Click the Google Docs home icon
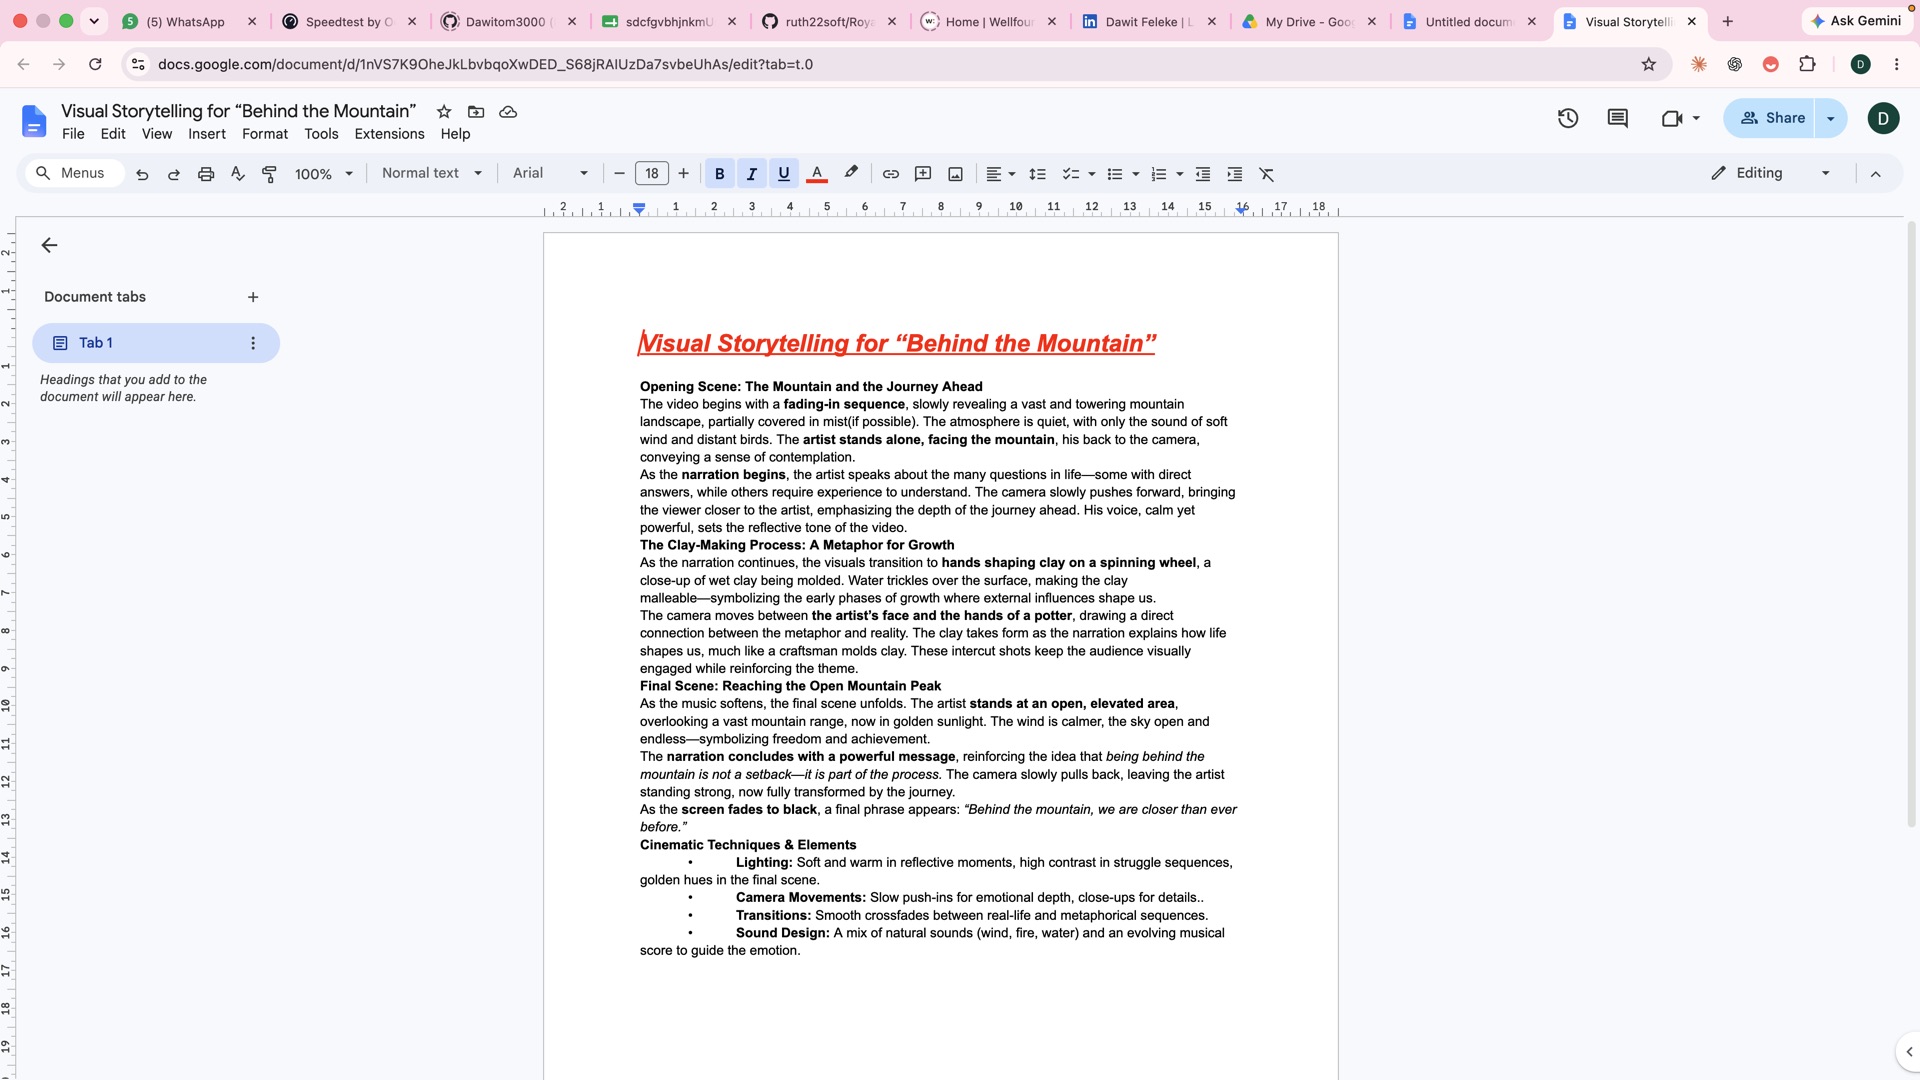The width and height of the screenshot is (1920, 1080). click(x=34, y=121)
